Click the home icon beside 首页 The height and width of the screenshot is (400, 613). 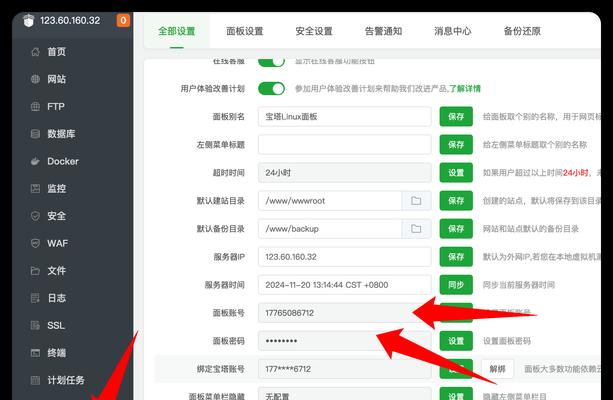click(35, 52)
